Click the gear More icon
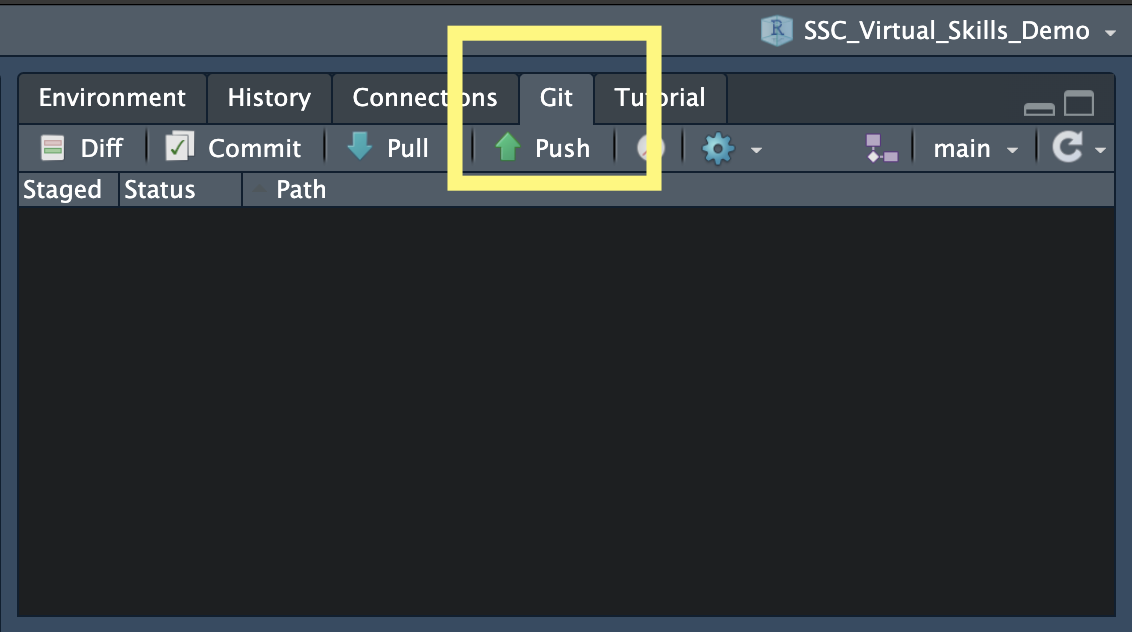Viewport: 1132px width, 632px height. point(718,149)
